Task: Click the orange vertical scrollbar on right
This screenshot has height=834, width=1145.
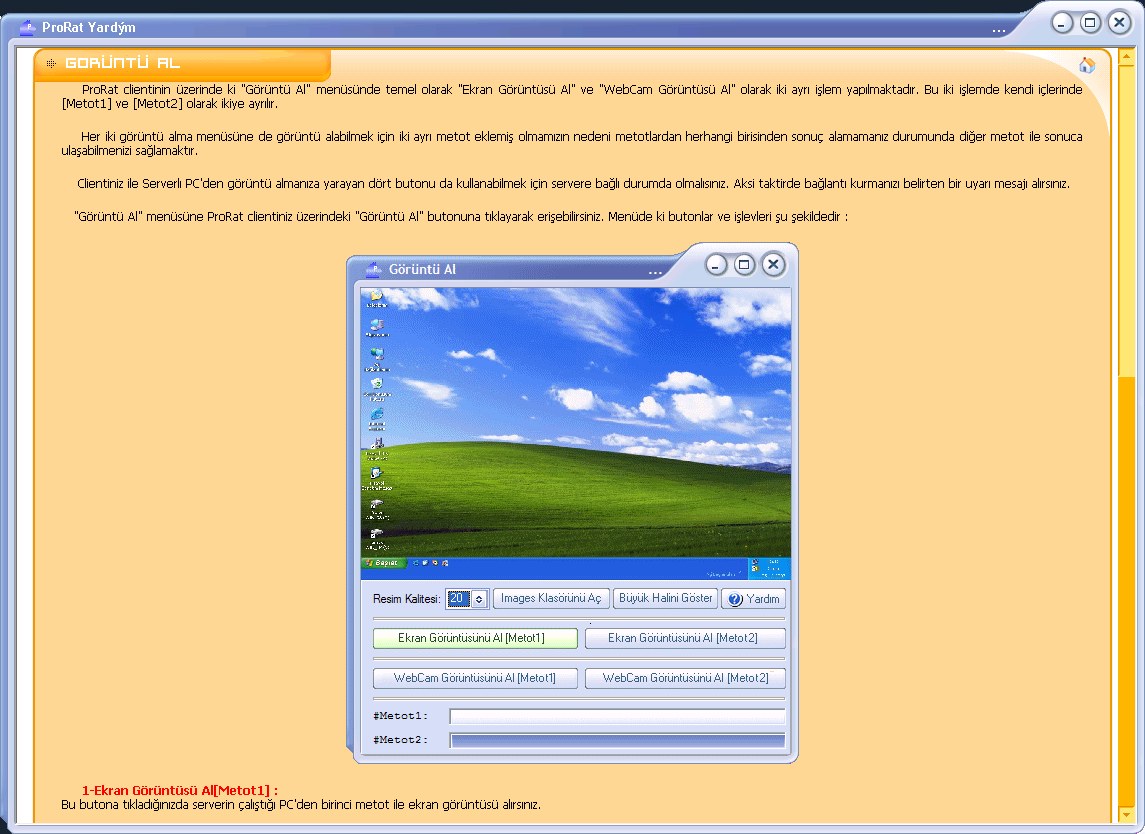Action: click(1127, 590)
